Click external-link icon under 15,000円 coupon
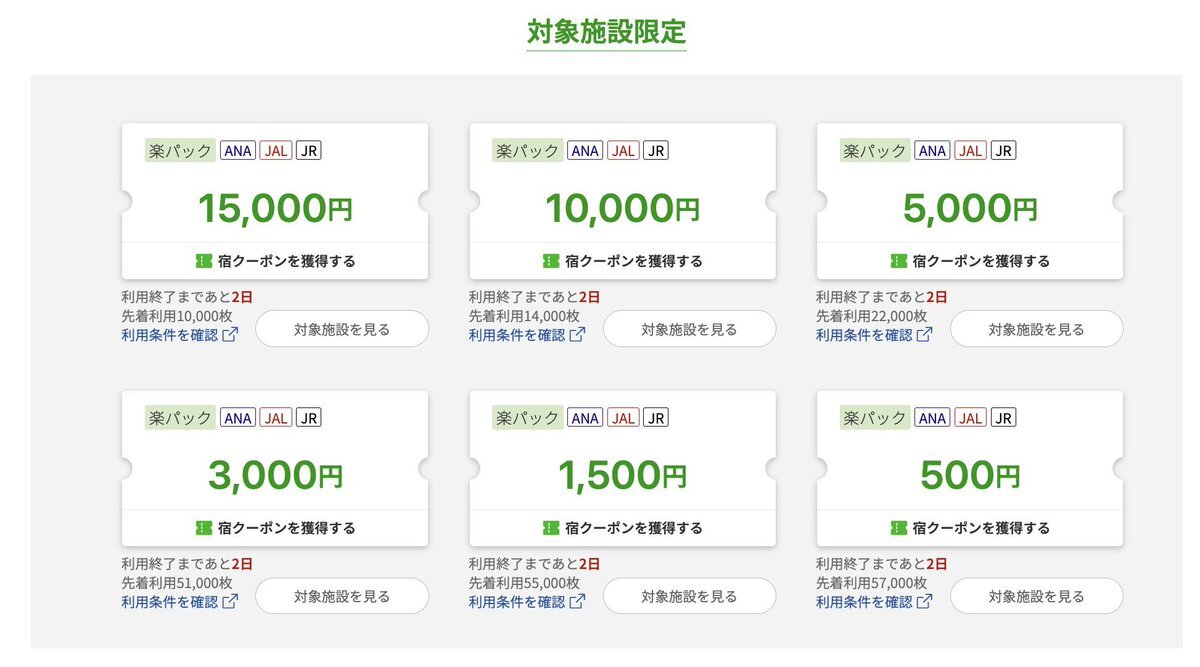 (x=230, y=335)
